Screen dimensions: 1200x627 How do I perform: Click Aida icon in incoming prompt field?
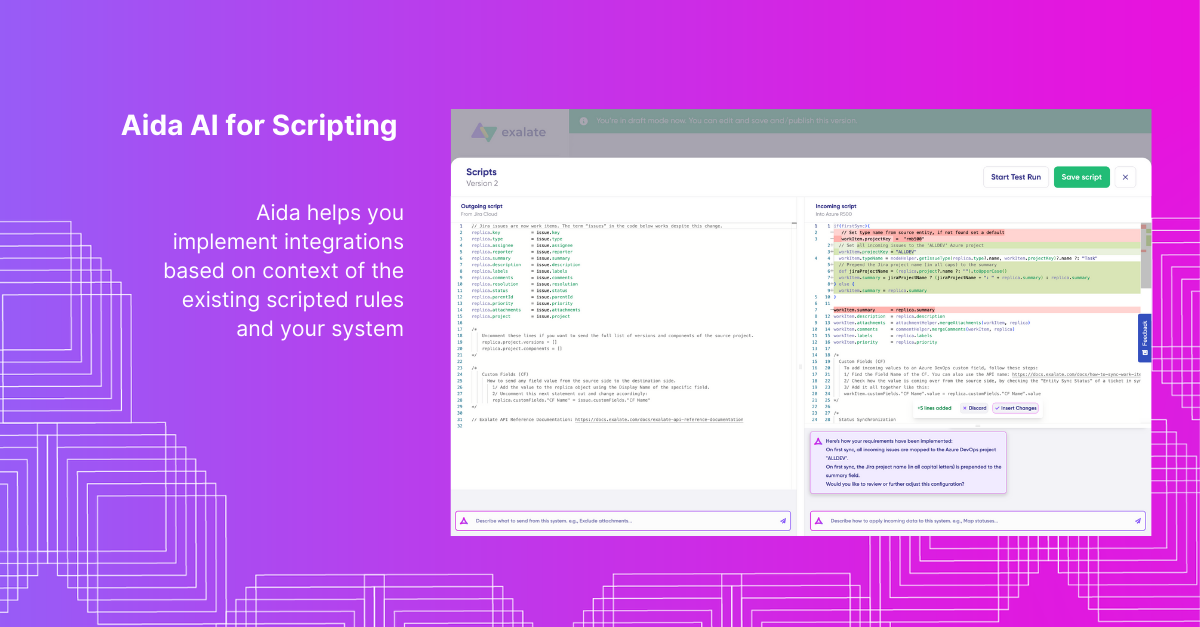coord(819,521)
